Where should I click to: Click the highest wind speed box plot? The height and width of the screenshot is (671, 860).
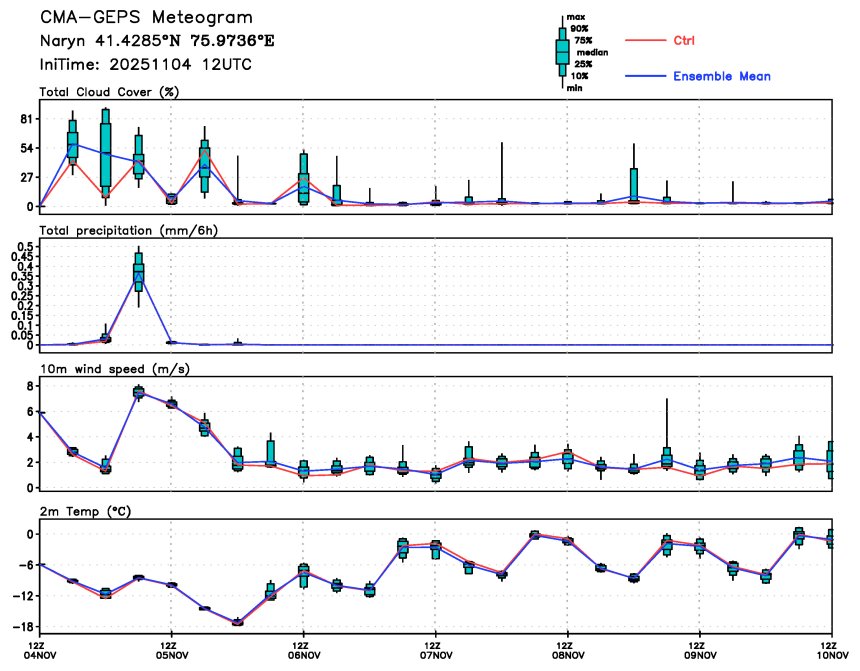[139, 391]
